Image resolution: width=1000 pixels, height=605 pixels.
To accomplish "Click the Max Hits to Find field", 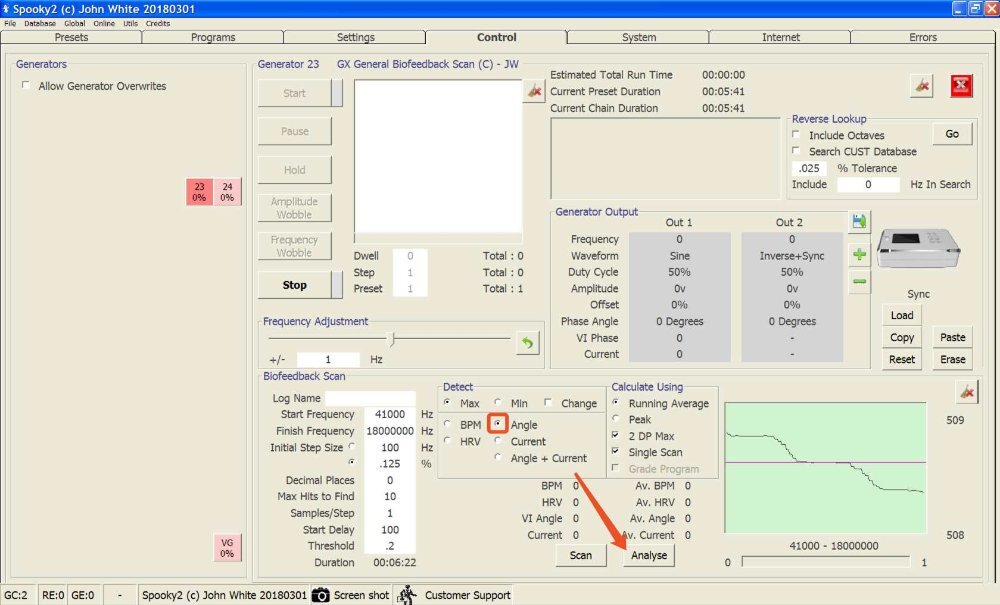I will (390, 496).
